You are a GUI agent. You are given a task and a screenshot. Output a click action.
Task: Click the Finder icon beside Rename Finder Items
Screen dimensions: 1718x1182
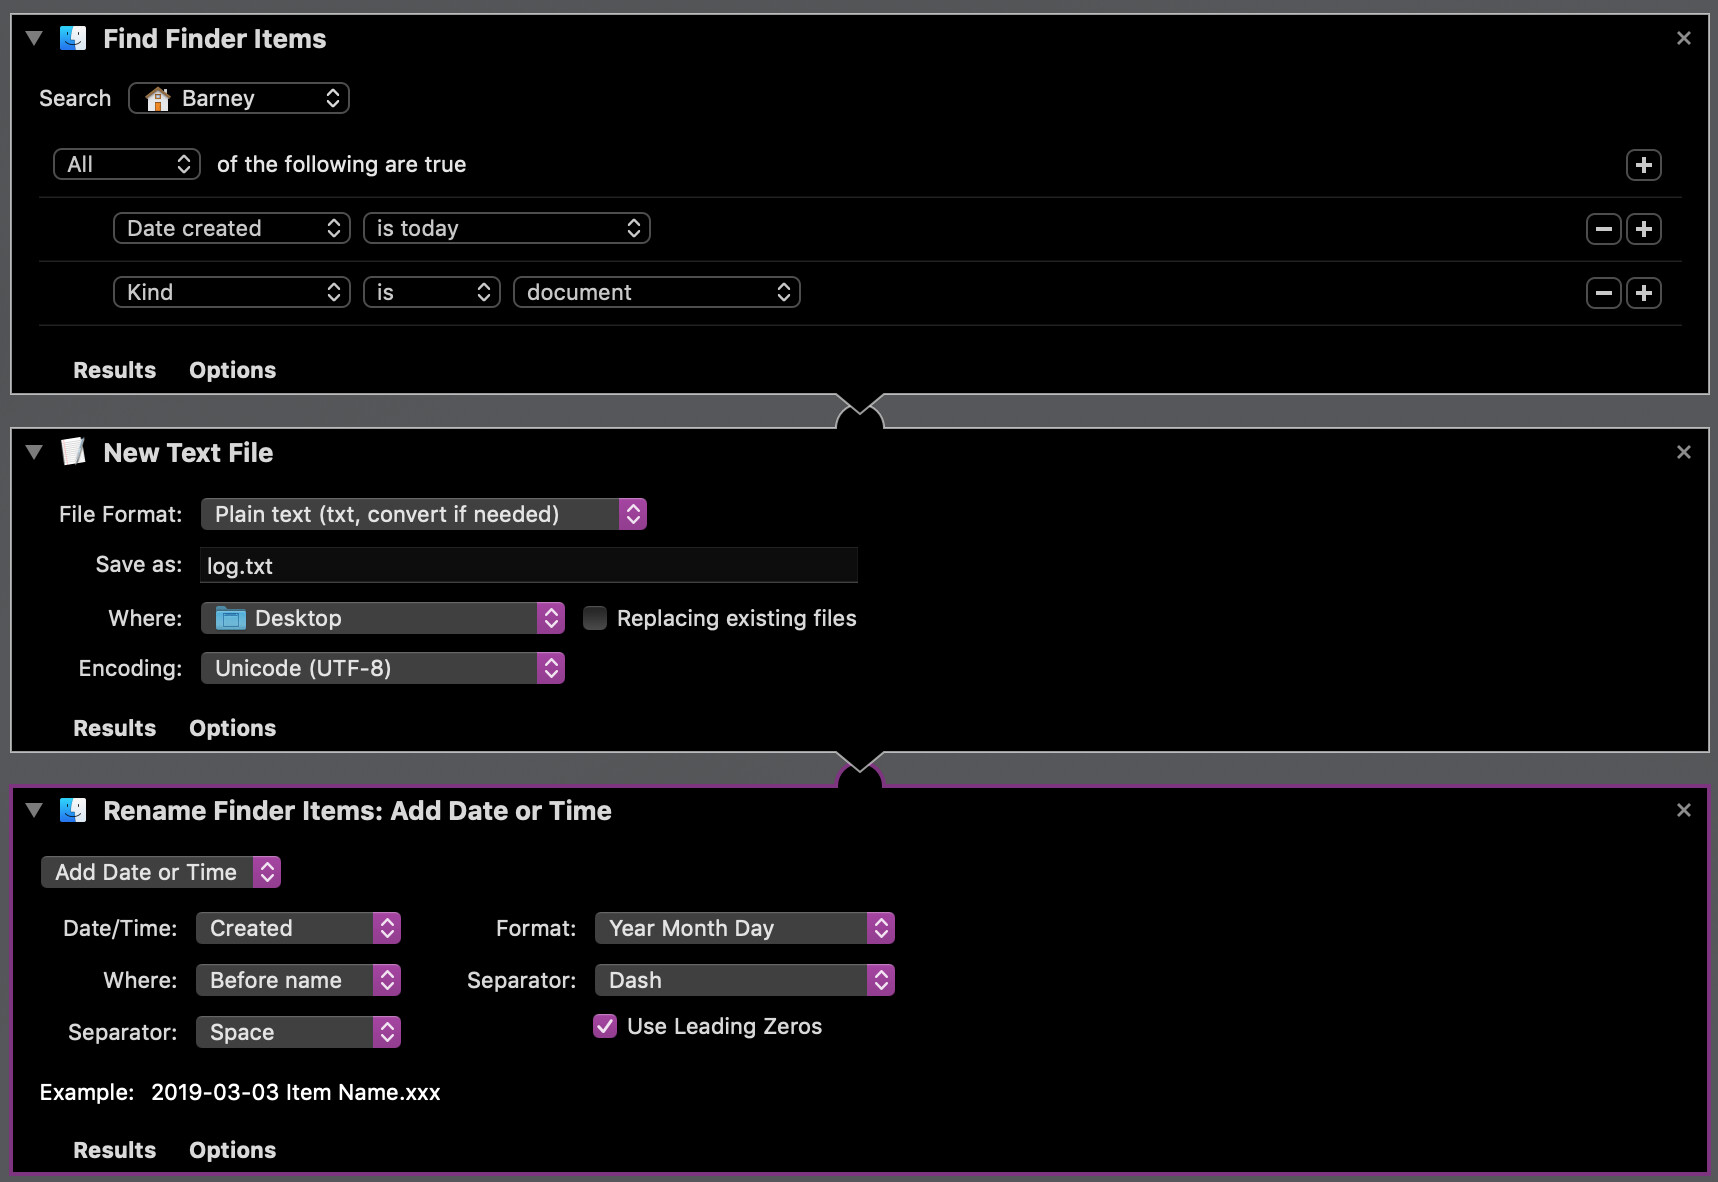tap(73, 810)
